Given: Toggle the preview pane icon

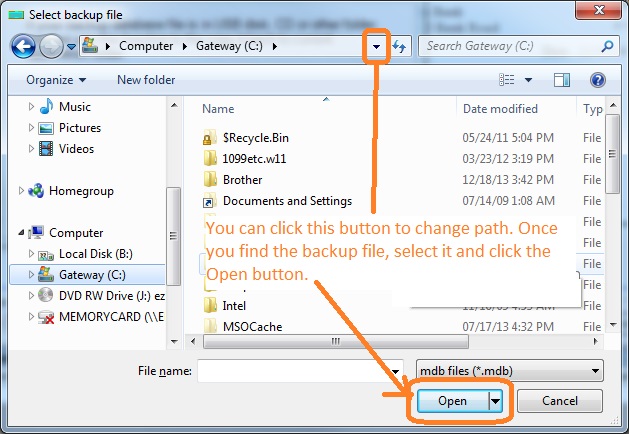Looking at the screenshot, I should (x=562, y=79).
